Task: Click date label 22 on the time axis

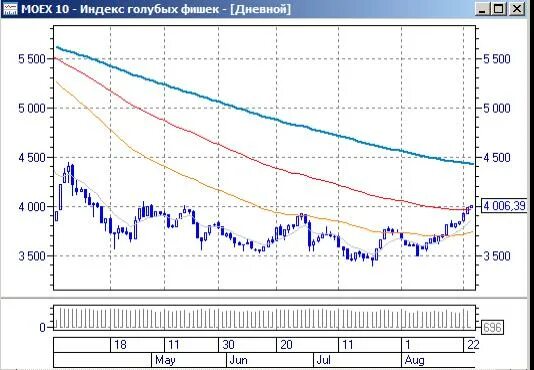Action: tap(473, 345)
